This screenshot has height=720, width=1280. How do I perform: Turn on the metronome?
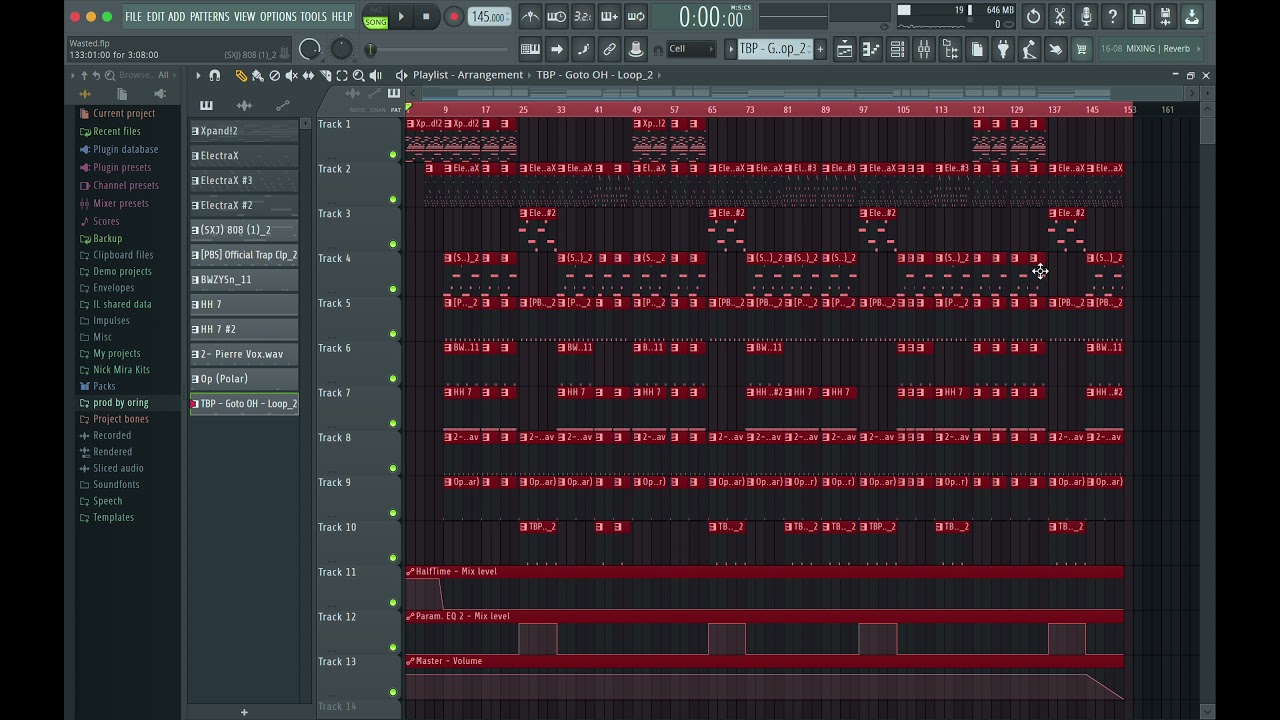530,16
